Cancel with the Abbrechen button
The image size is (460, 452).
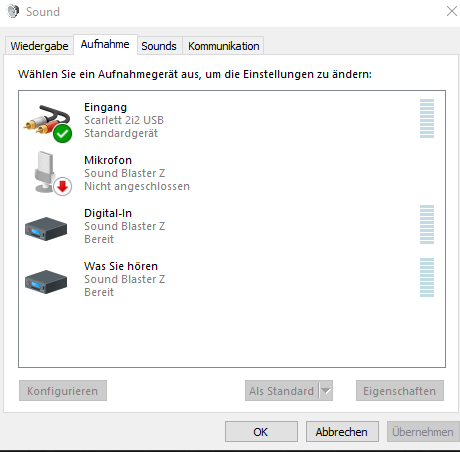pyautogui.click(x=342, y=432)
